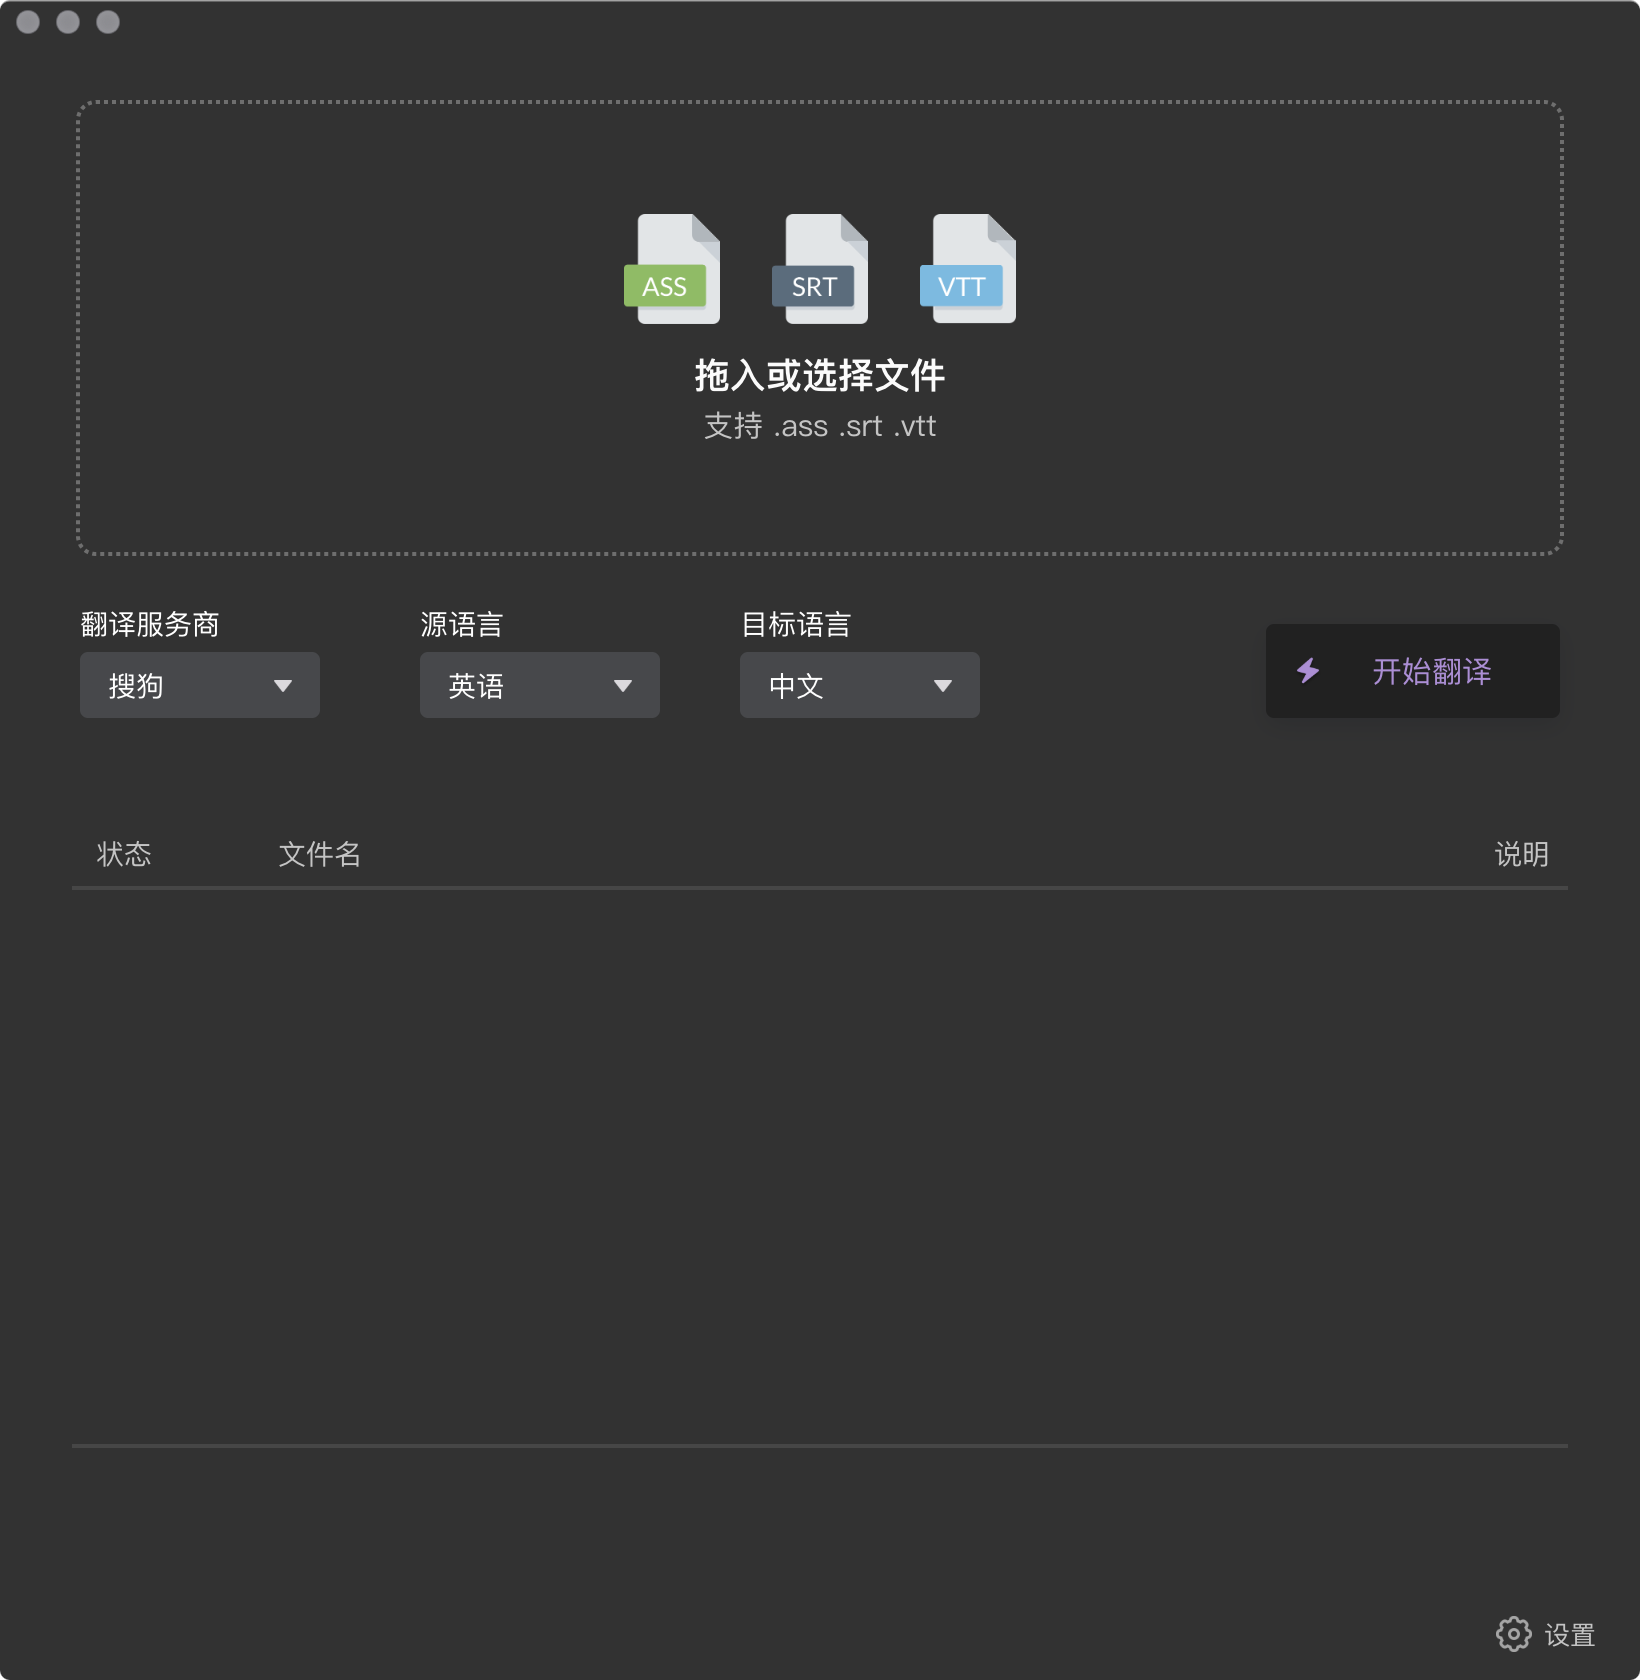The width and height of the screenshot is (1640, 1680).
Task: Click the blue VTT file icon
Action: 967,269
